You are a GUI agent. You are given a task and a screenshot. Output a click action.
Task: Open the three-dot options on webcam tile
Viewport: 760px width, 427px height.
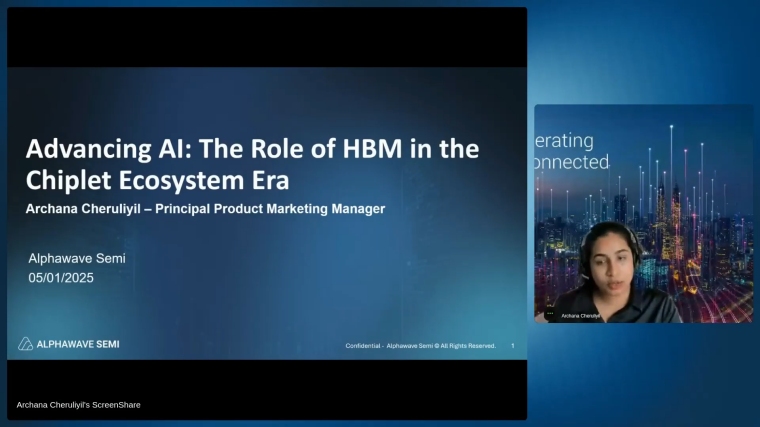pos(549,314)
